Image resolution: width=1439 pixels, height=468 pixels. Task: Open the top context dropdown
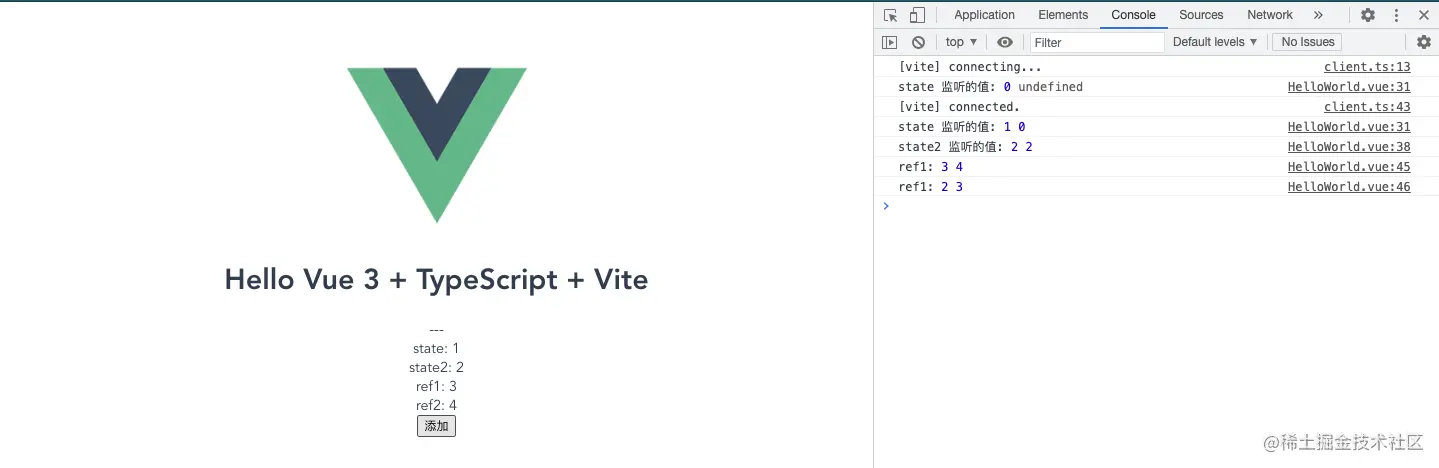point(961,42)
